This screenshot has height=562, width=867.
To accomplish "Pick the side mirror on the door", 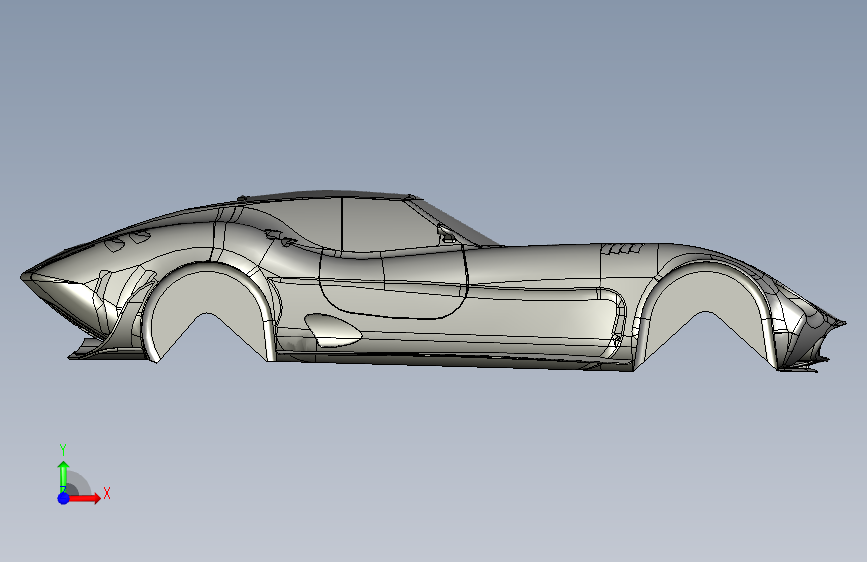I will [x=446, y=232].
